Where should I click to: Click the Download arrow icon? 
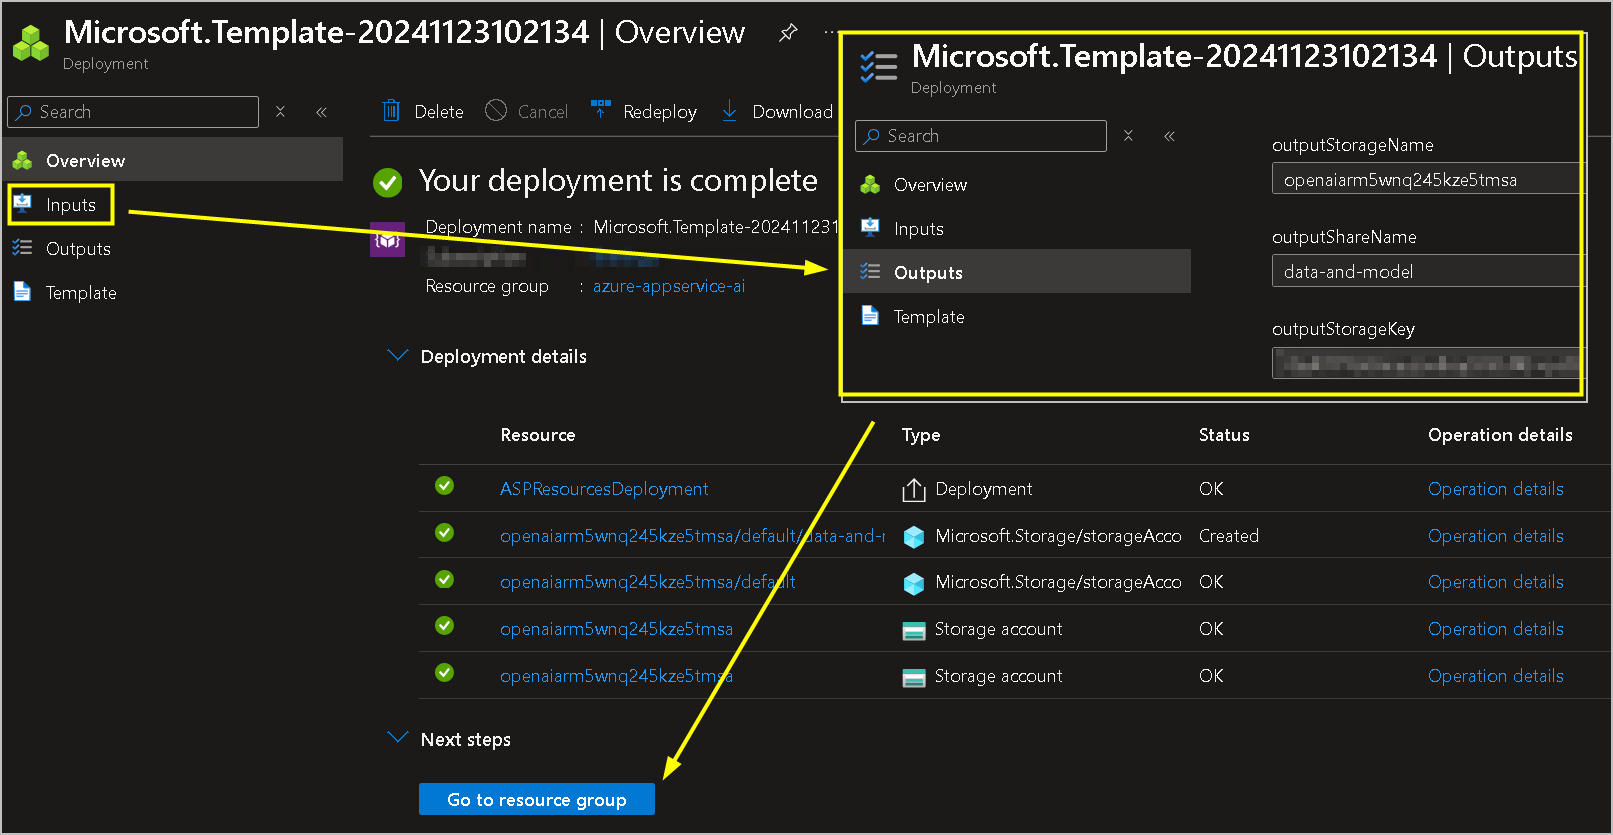[x=729, y=111]
